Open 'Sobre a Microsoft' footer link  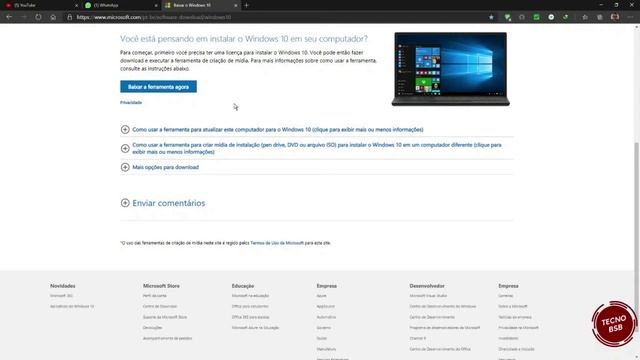(x=513, y=306)
